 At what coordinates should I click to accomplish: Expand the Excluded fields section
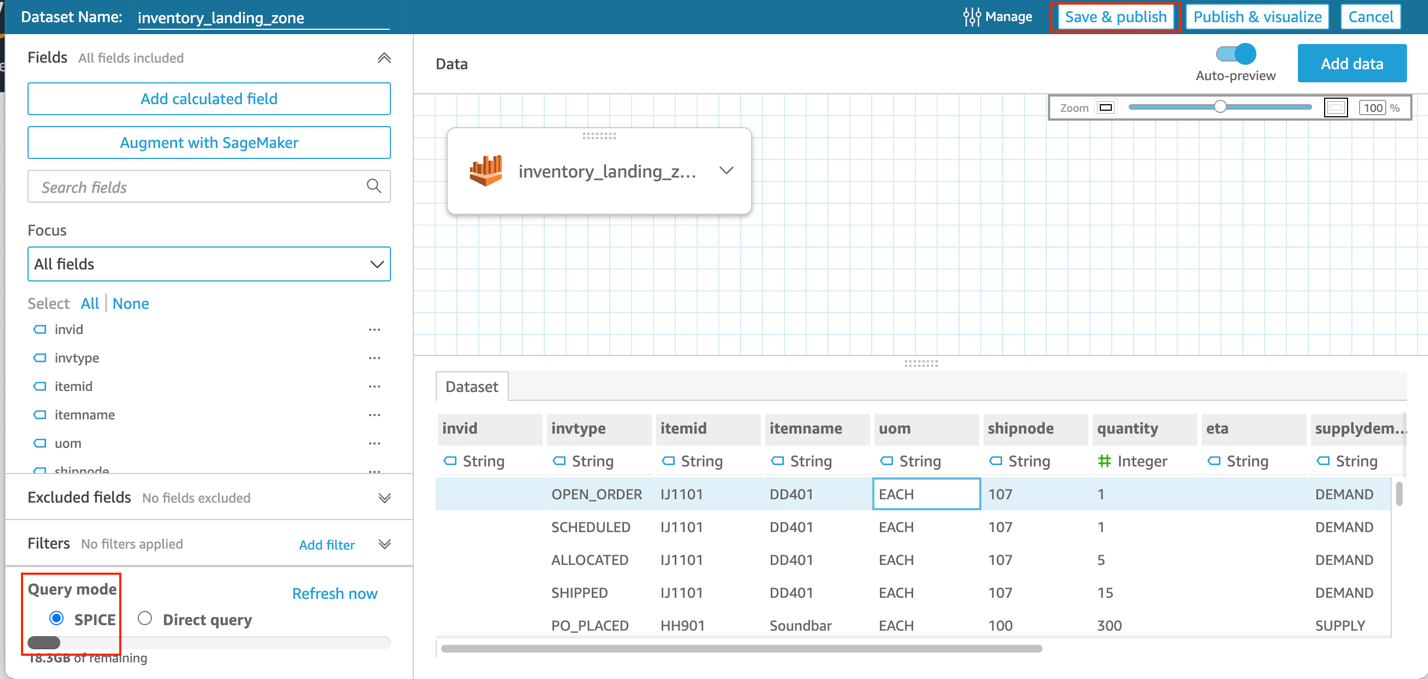point(385,498)
